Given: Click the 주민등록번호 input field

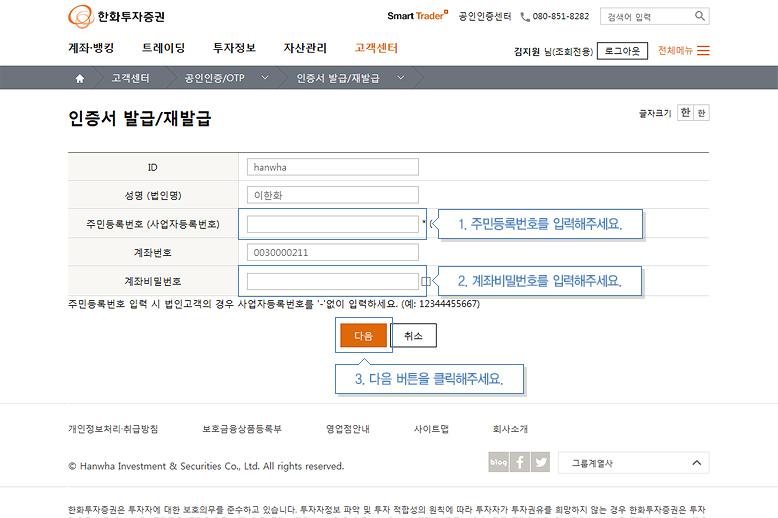Looking at the screenshot, I should 332,224.
